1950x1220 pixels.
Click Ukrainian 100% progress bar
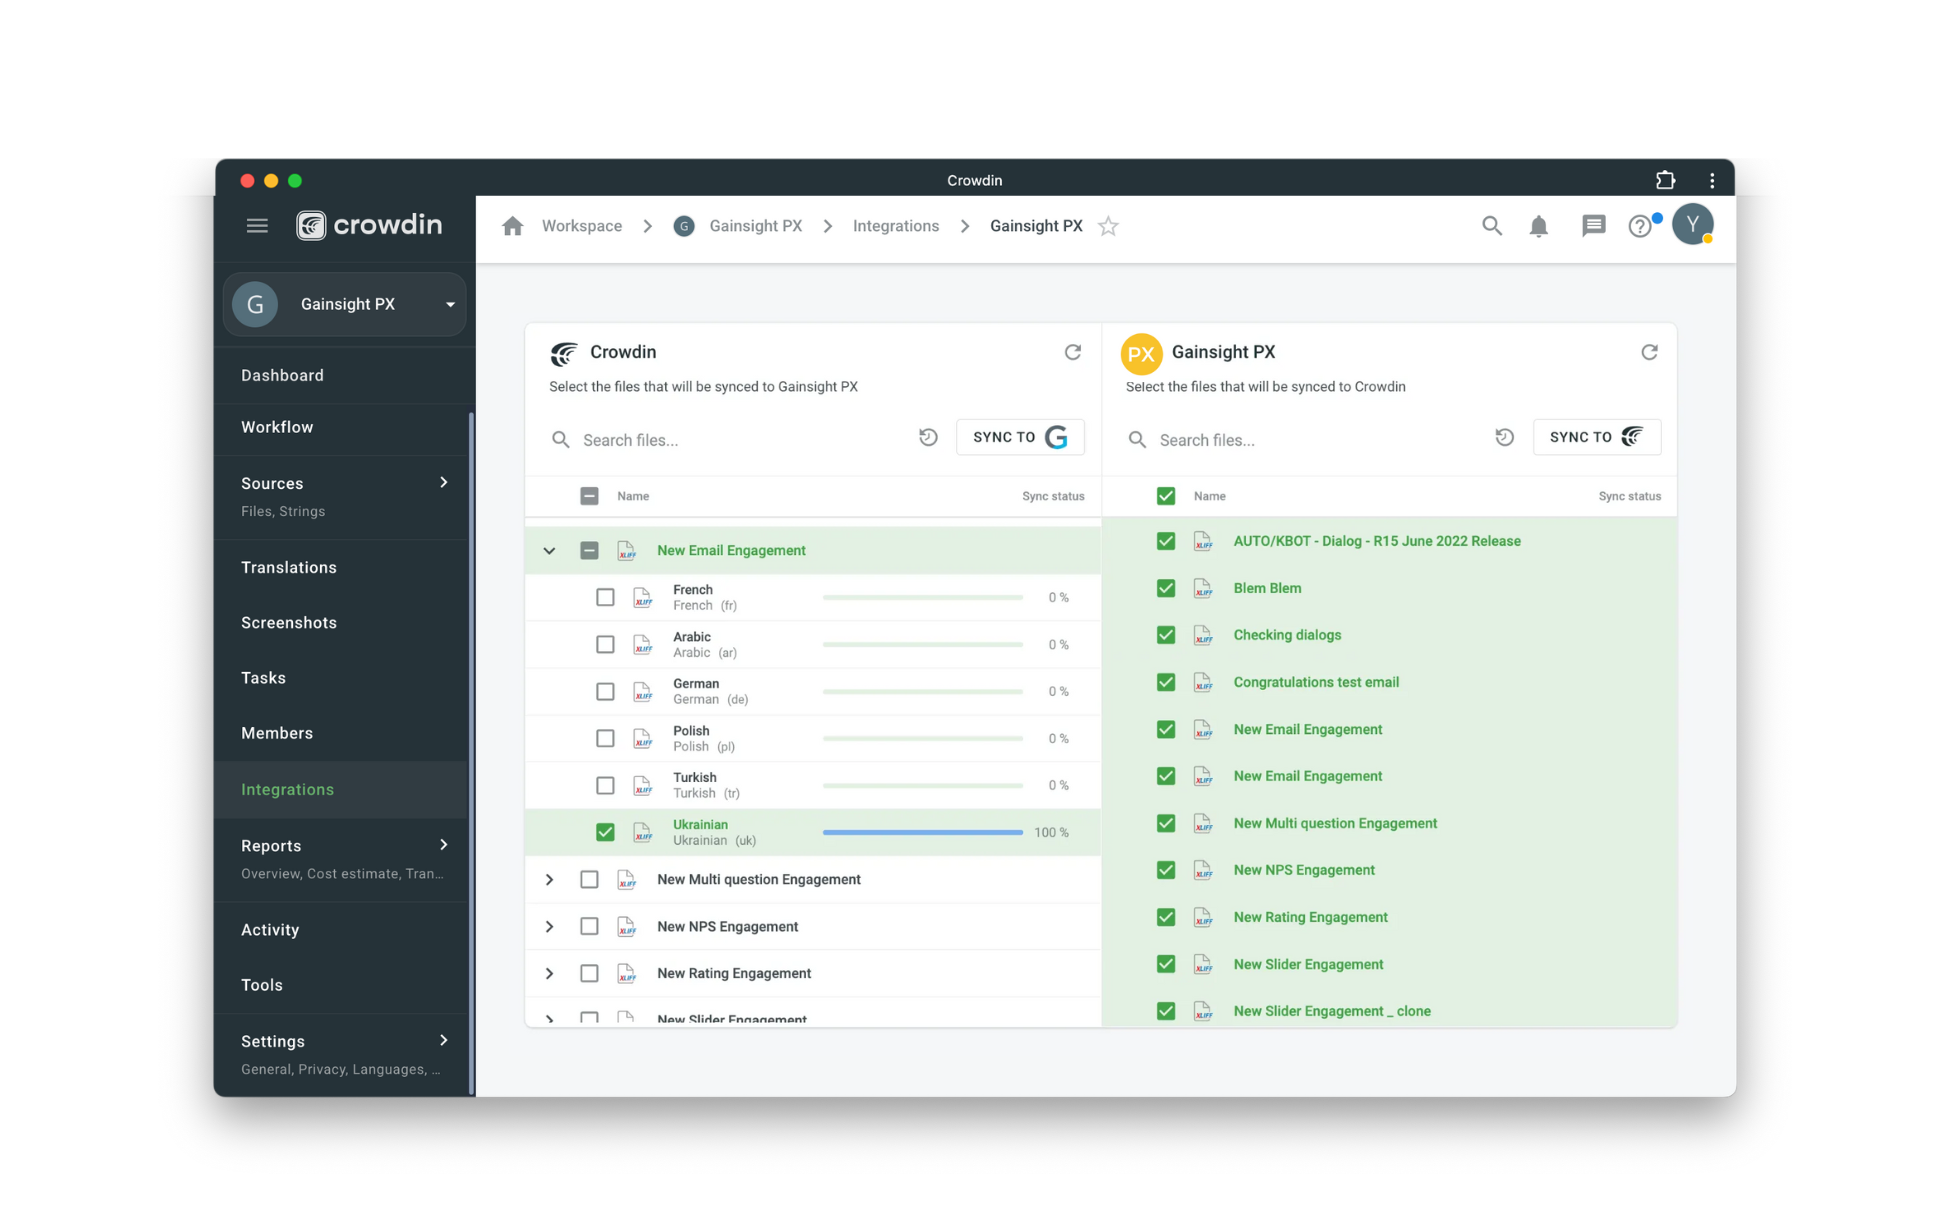[922, 832]
